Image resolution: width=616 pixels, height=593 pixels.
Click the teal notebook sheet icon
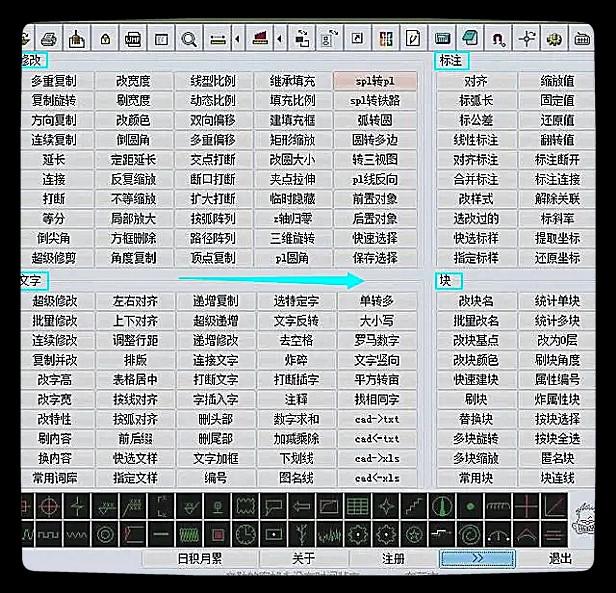pos(470,39)
